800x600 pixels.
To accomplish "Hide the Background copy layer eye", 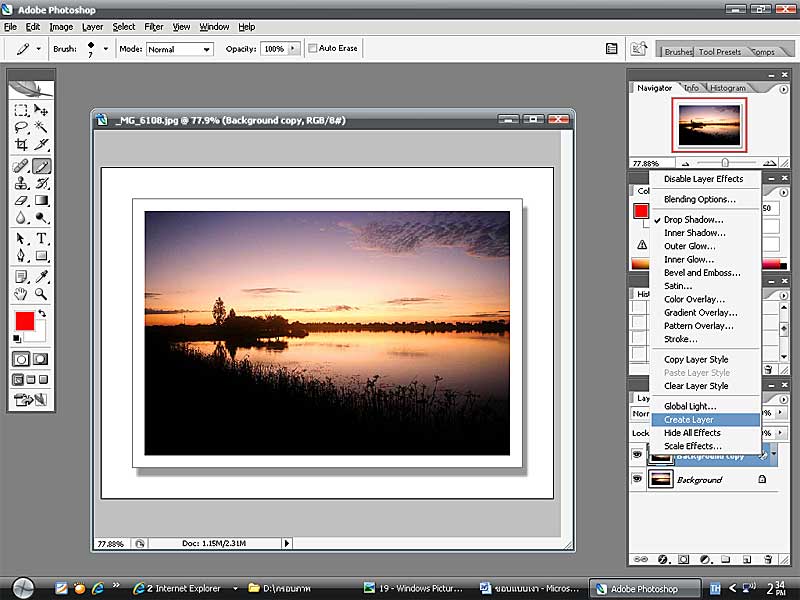I will click(637, 454).
